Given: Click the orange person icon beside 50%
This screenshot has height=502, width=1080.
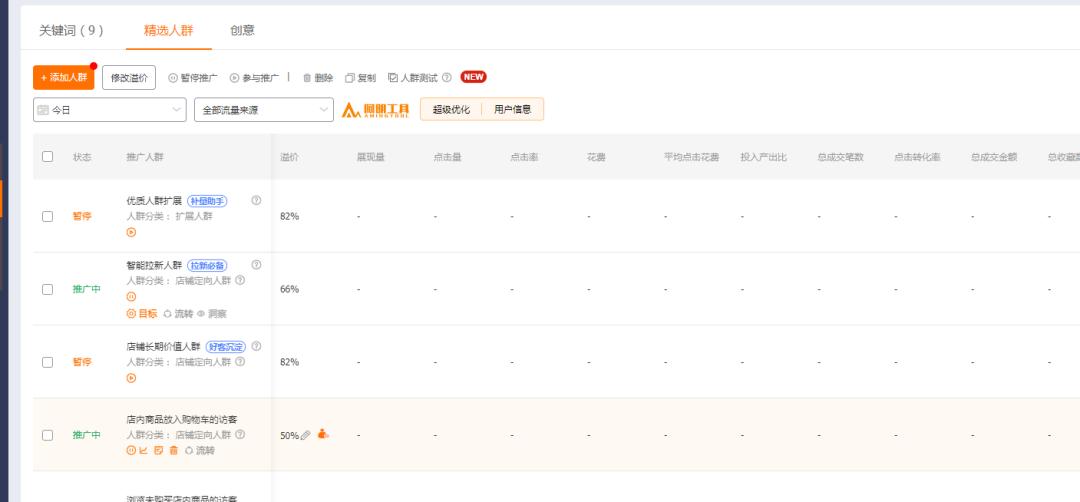Looking at the screenshot, I should [x=323, y=434].
